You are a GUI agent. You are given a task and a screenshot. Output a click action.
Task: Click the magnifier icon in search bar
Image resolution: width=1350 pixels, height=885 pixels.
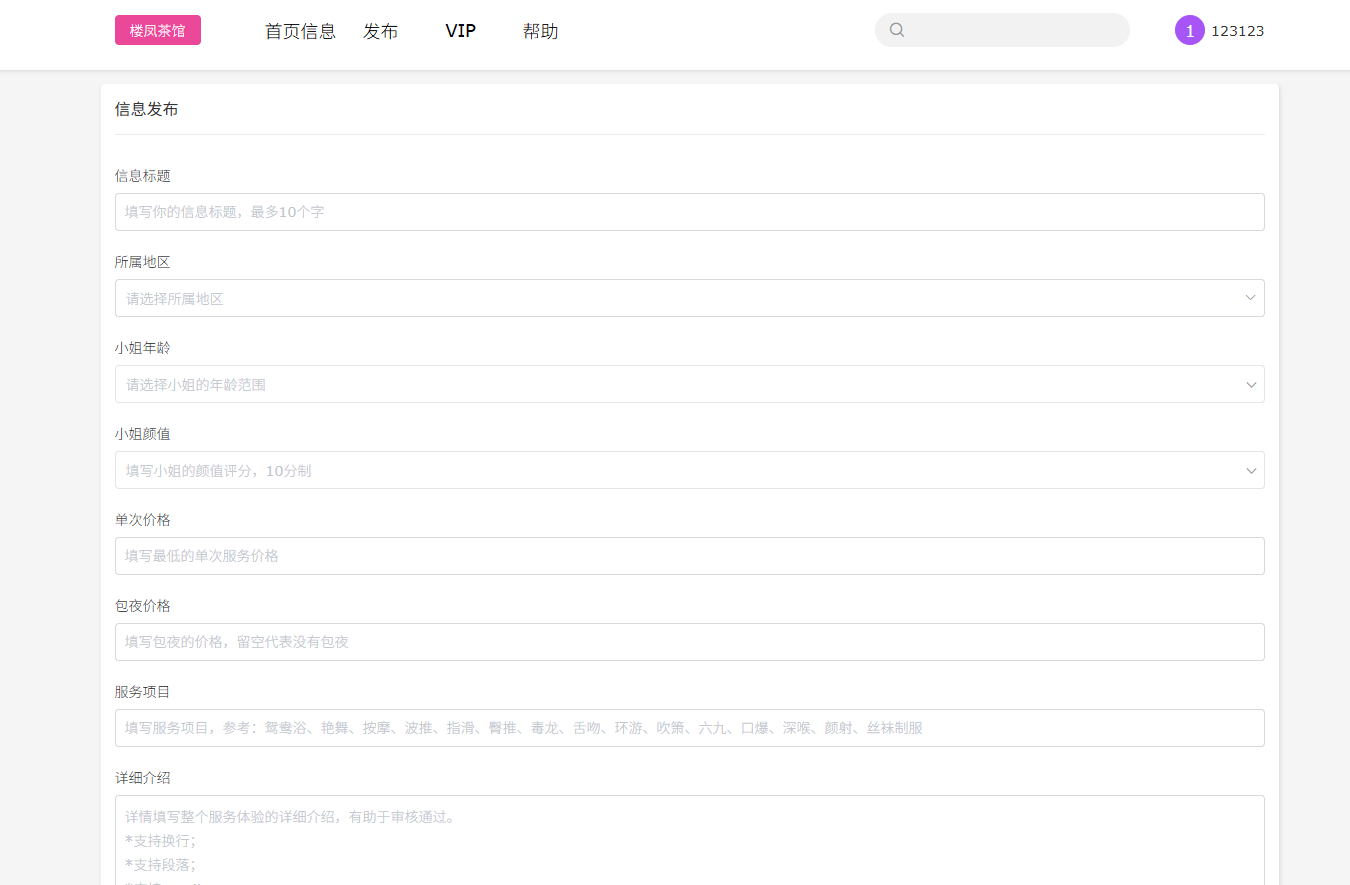click(x=897, y=30)
